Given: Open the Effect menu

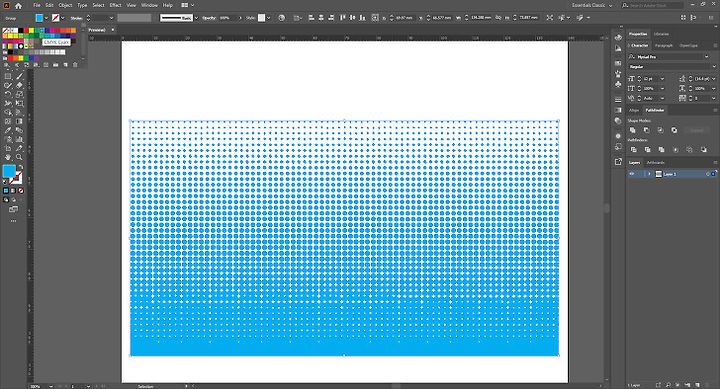Looking at the screenshot, I should pos(115,5).
